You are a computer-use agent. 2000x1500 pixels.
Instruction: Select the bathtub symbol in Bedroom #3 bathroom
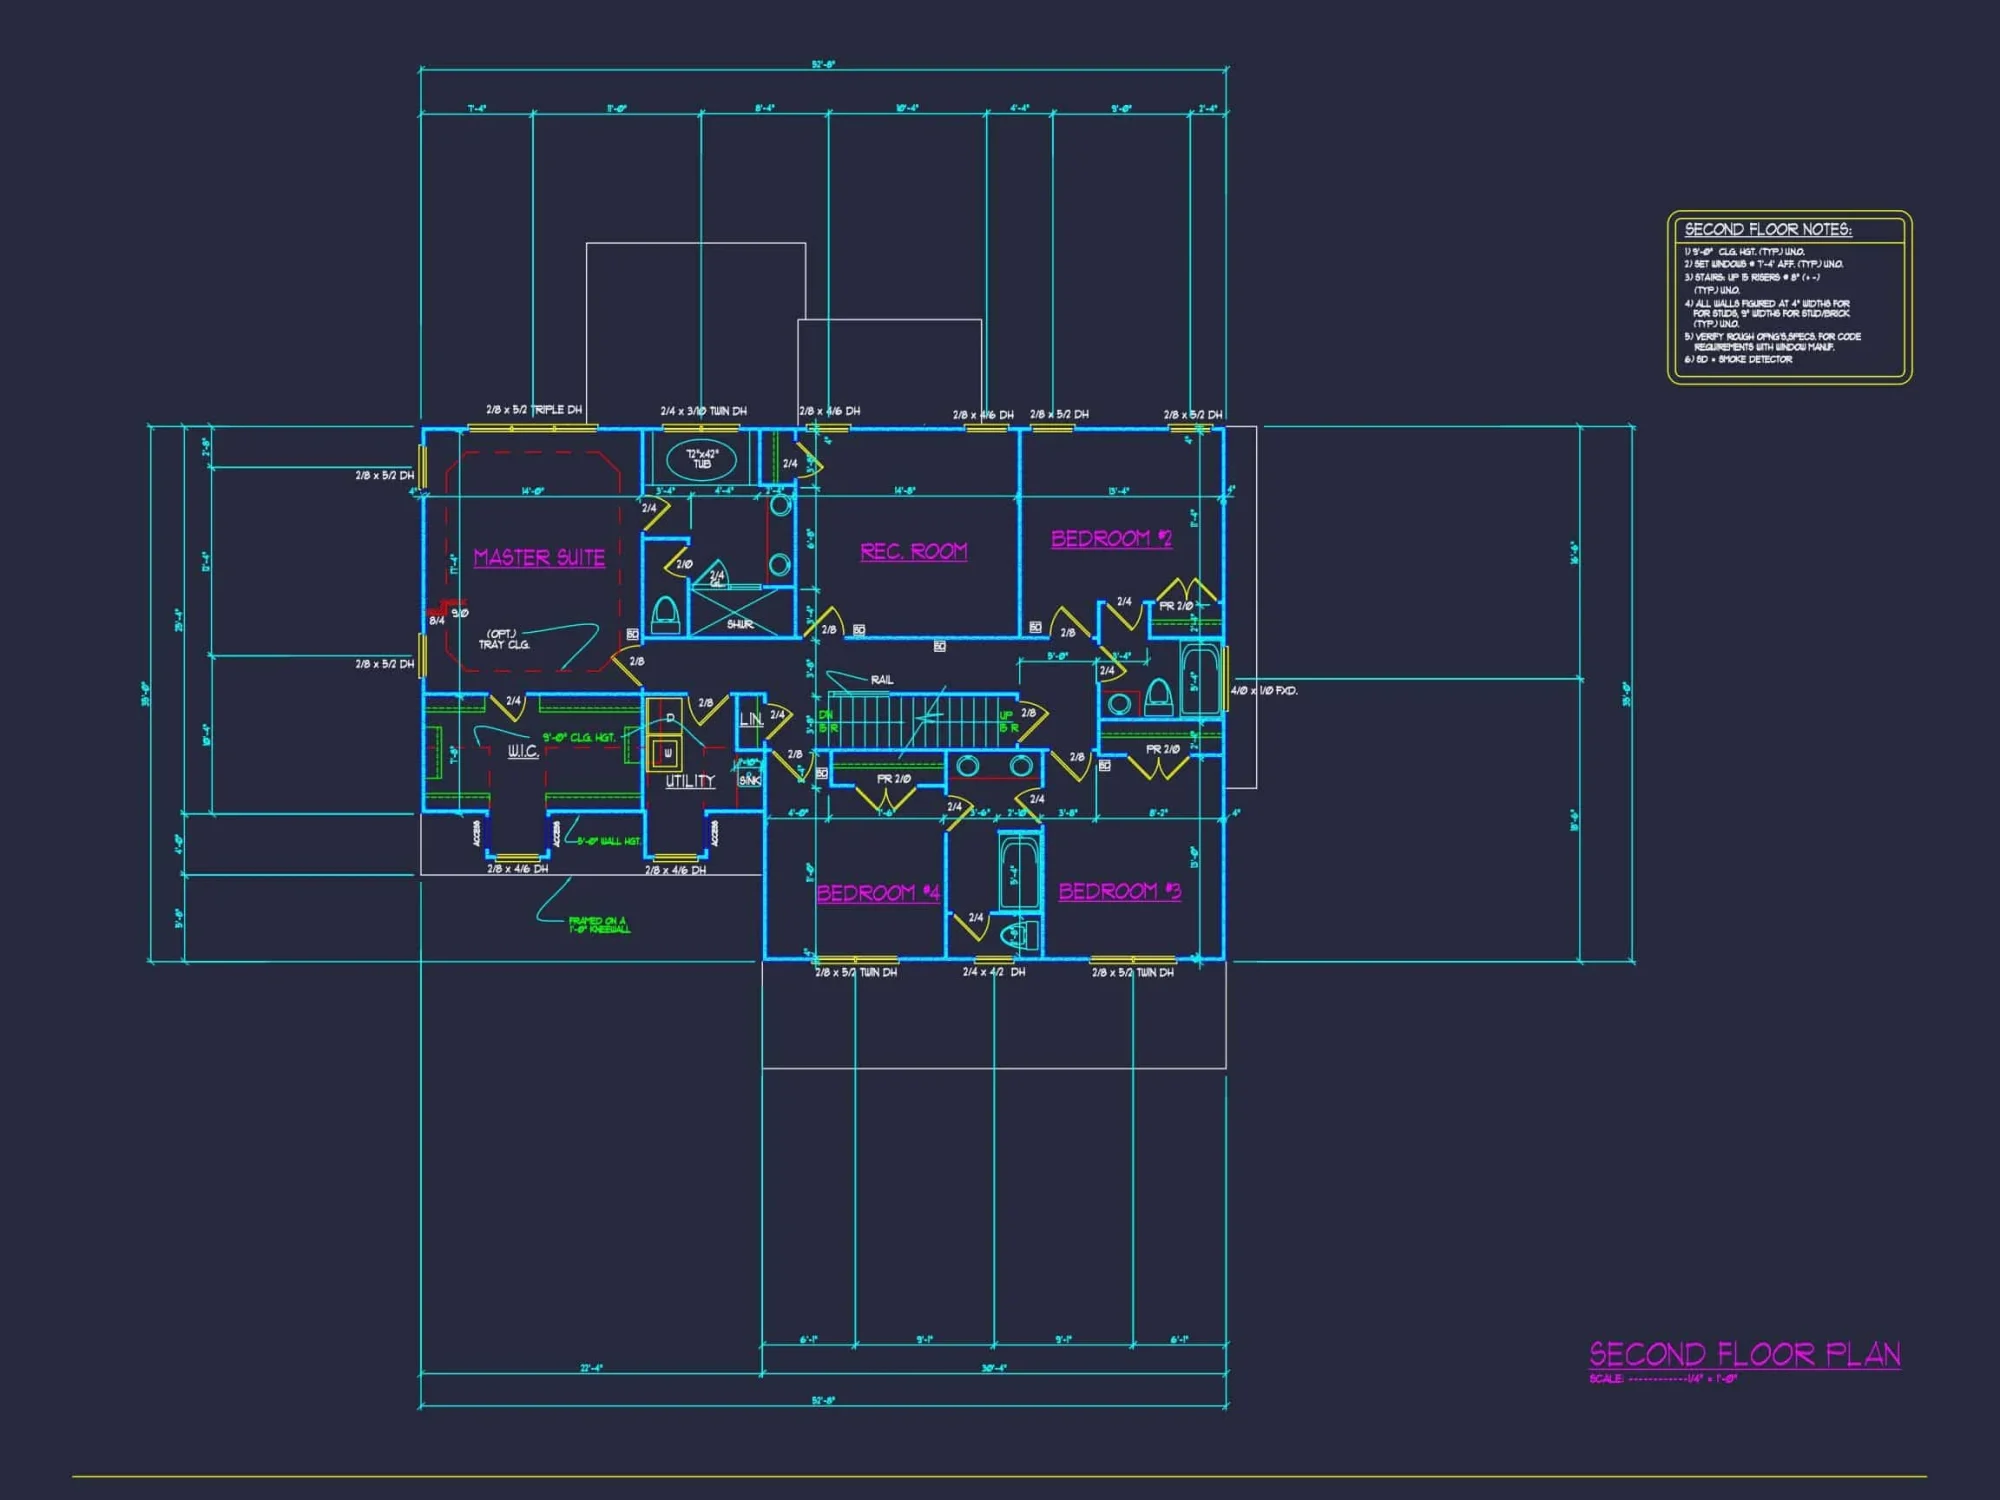pos(1020,871)
